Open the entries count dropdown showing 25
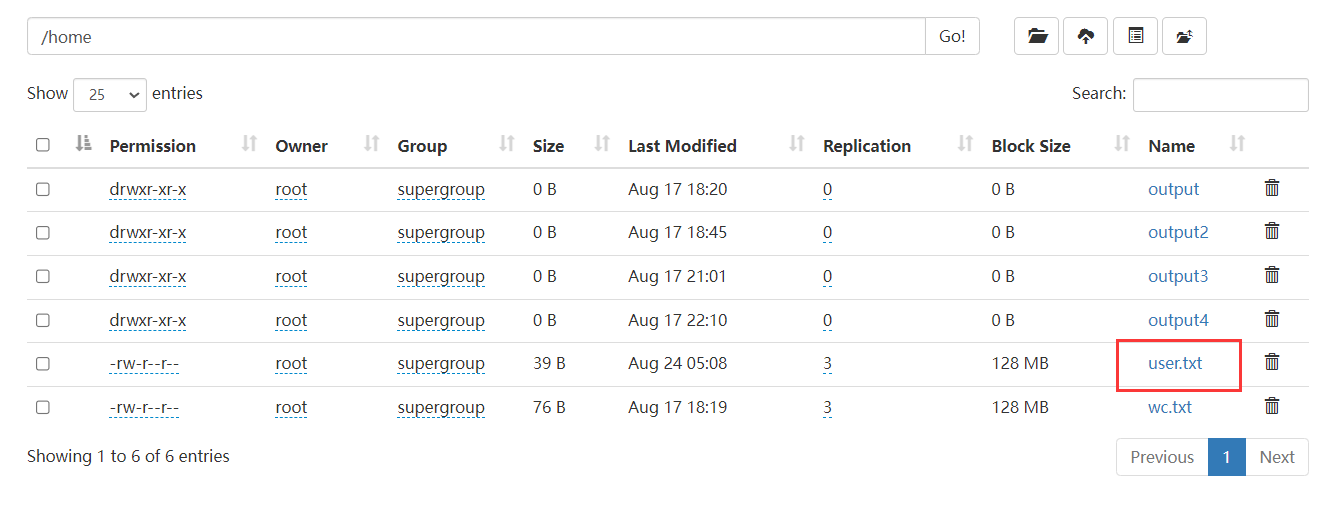 [x=110, y=95]
